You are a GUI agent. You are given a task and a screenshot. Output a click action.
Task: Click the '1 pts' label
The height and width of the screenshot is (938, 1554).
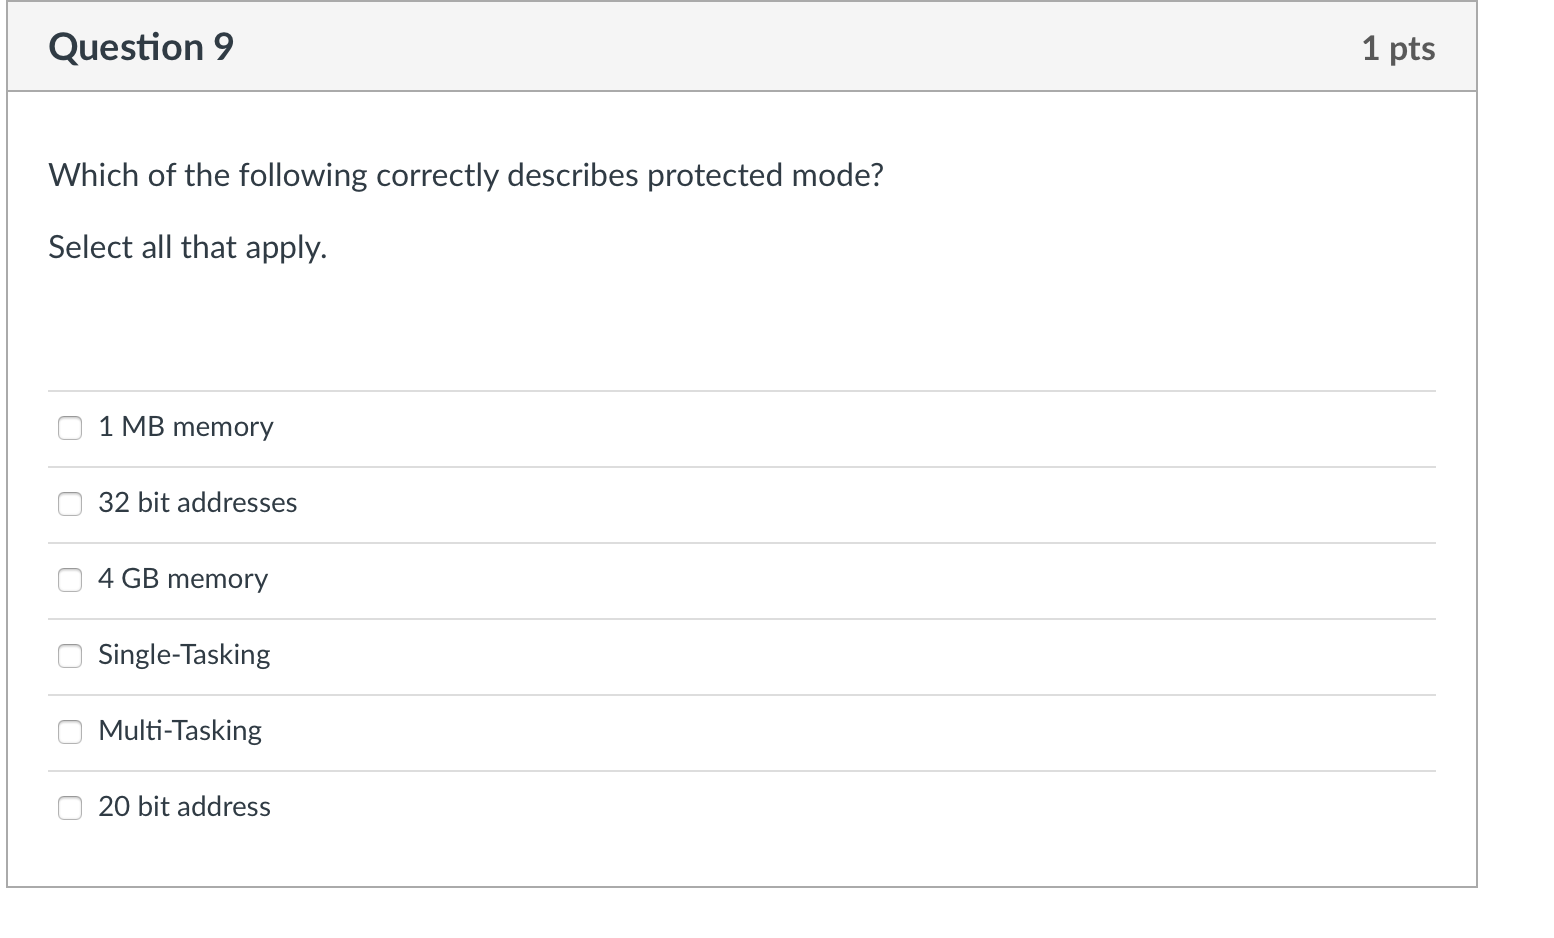click(1399, 46)
